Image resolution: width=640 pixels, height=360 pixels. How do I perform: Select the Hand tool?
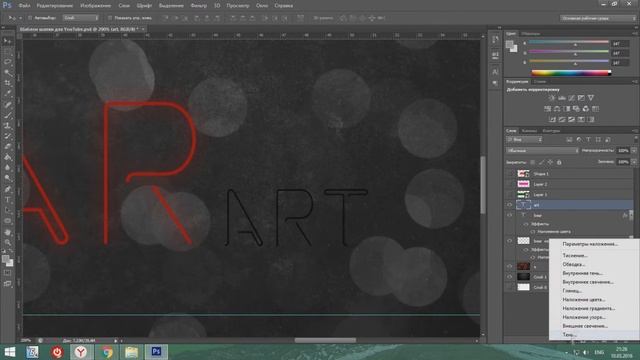tap(7, 232)
